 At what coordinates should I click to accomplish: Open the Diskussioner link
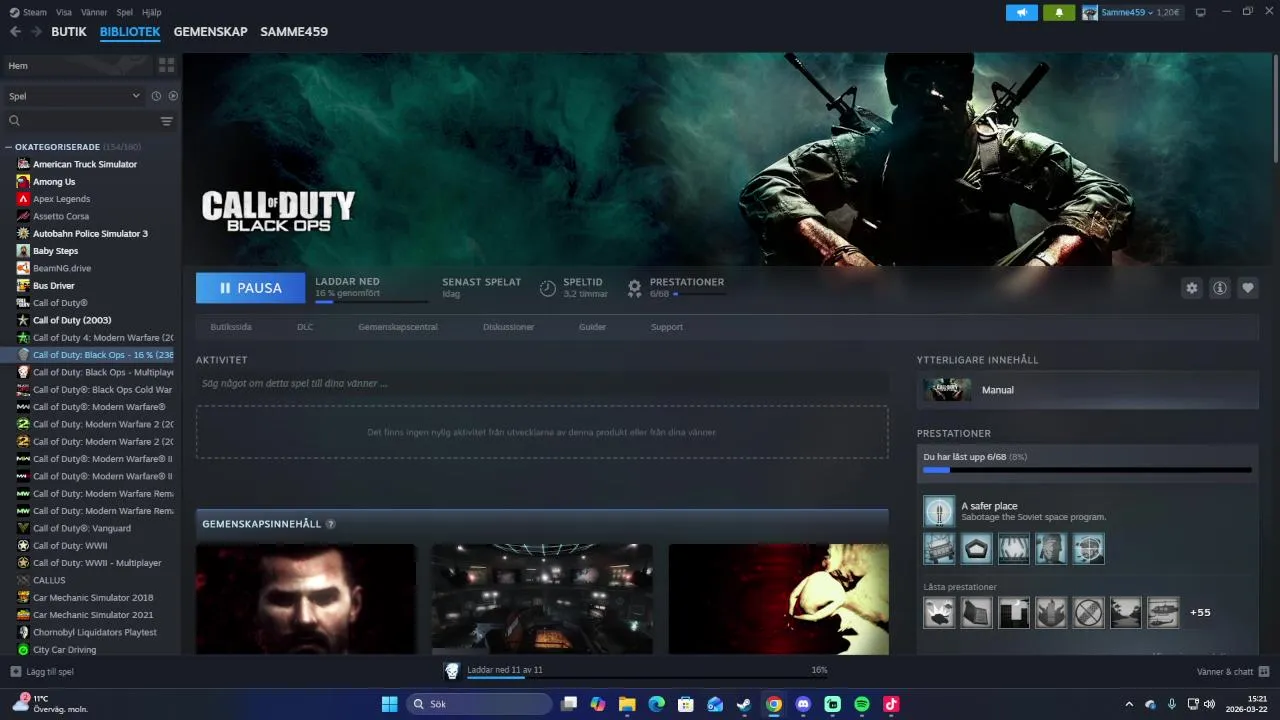coord(508,327)
